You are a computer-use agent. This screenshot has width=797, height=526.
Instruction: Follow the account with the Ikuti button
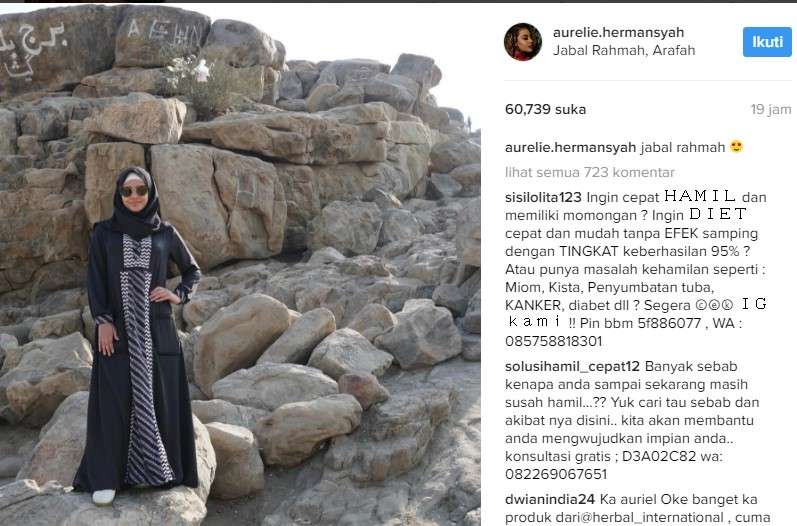click(767, 42)
